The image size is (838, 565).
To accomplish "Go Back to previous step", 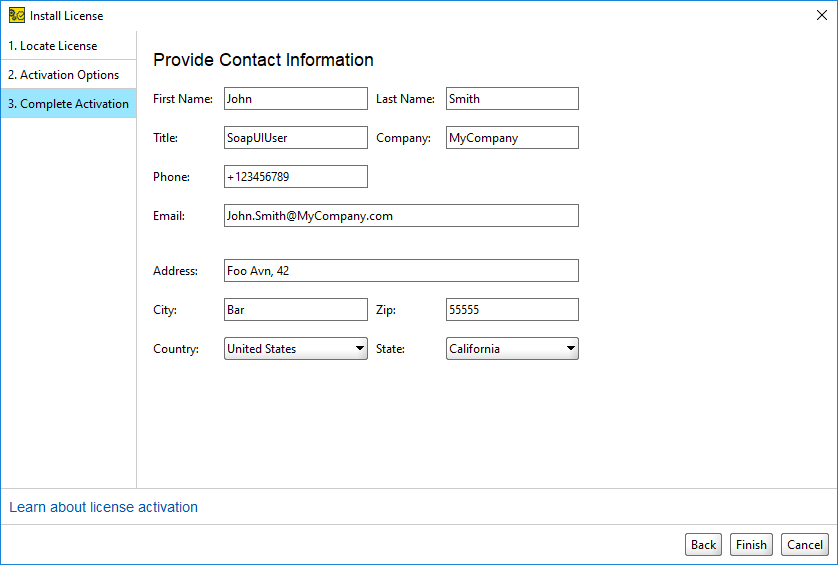I will click(703, 545).
